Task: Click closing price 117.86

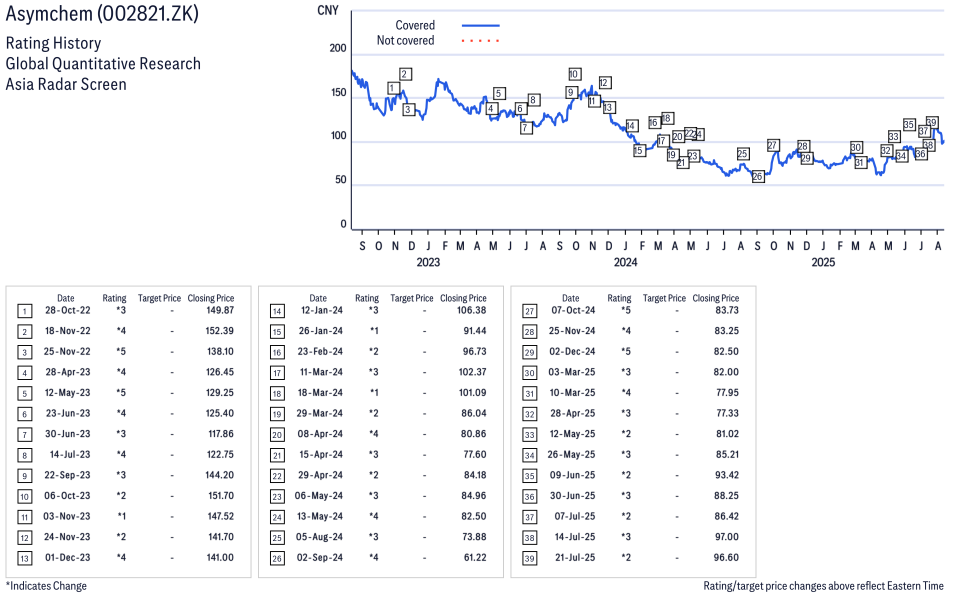Action: [221, 434]
